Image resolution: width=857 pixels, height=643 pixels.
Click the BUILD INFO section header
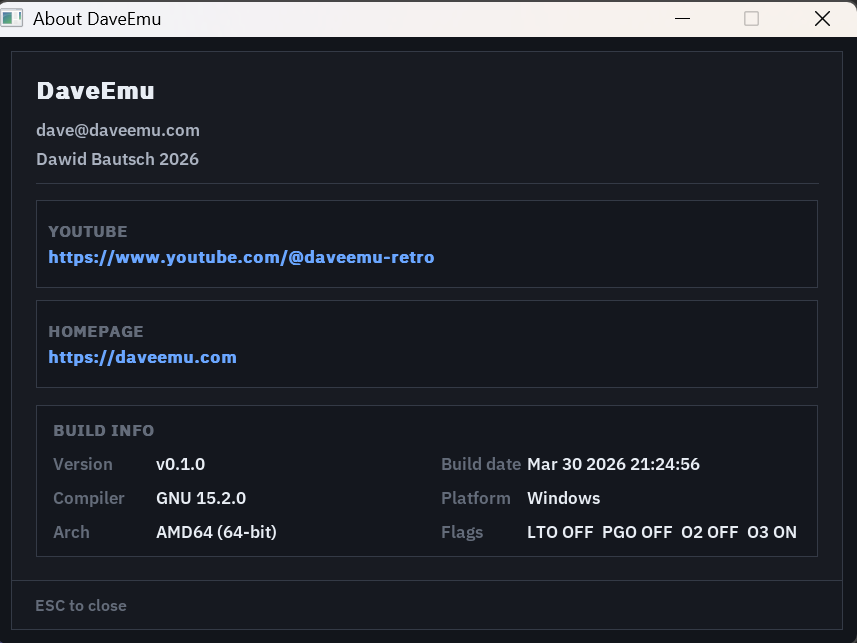coord(103,431)
